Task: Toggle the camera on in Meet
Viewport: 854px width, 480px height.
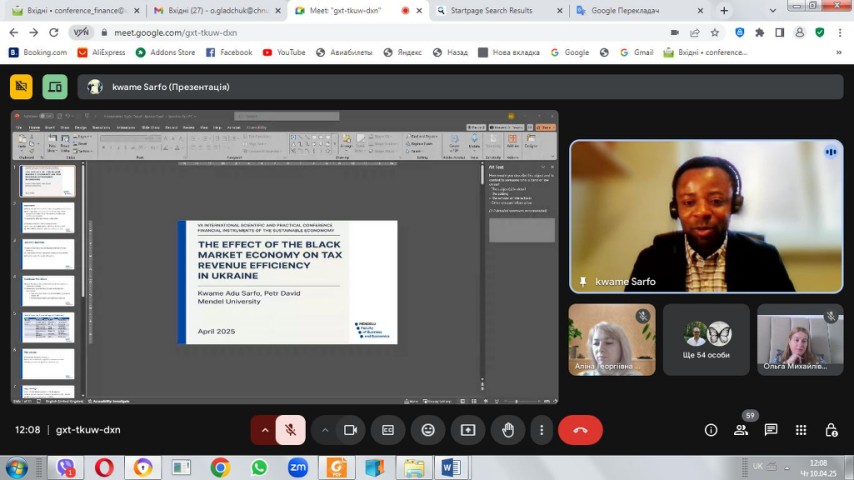Action: click(350, 430)
